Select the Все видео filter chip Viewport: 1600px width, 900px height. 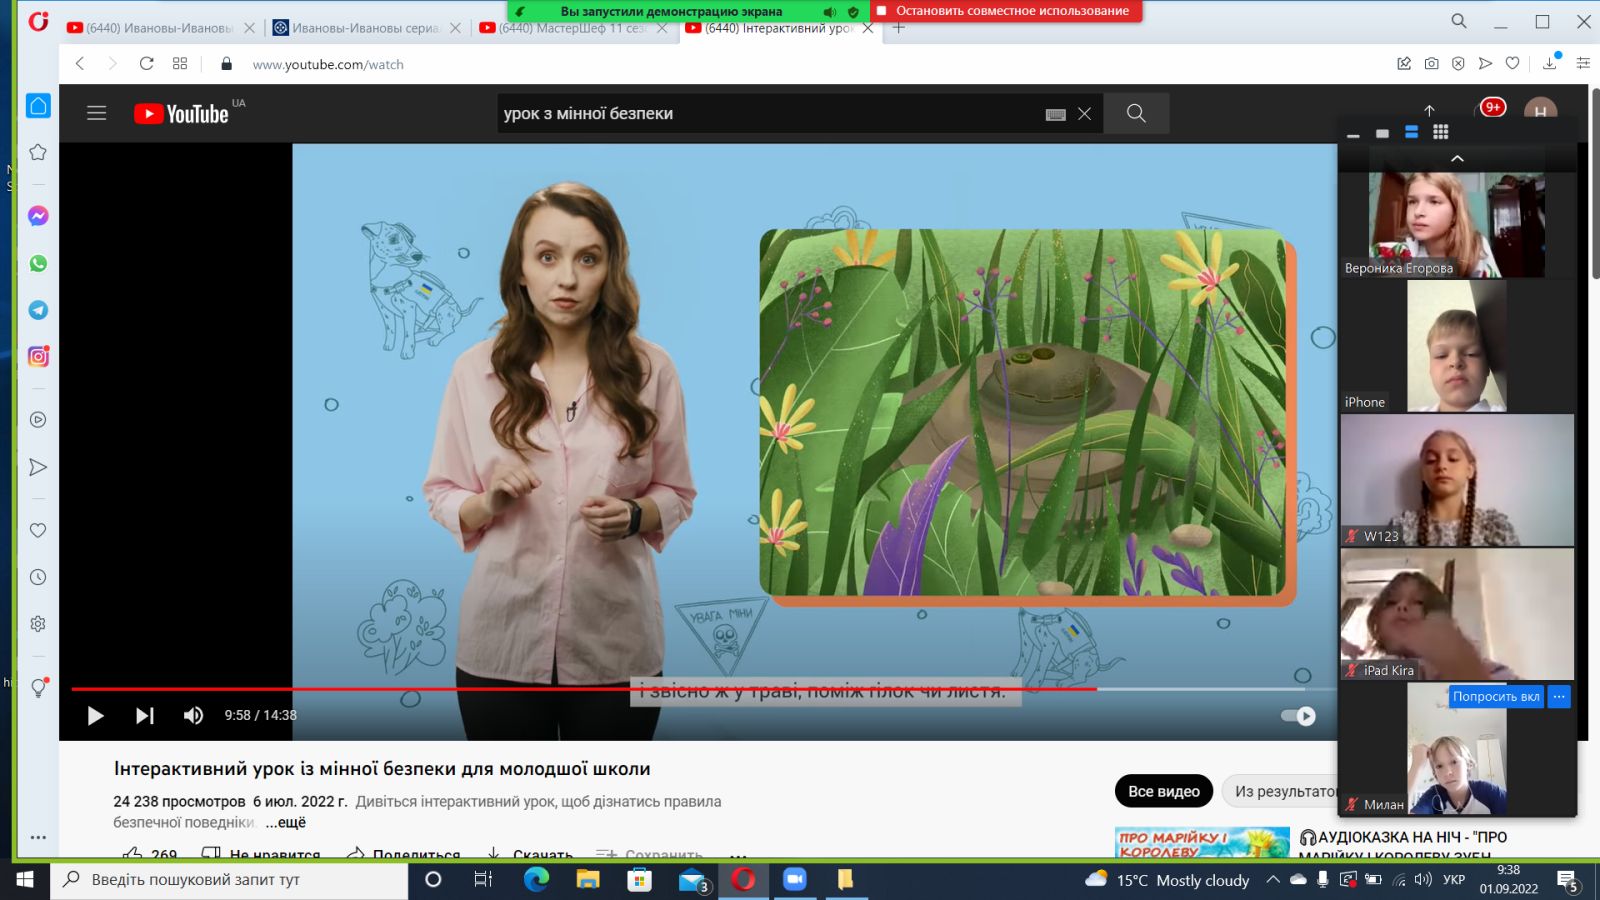tap(1163, 791)
